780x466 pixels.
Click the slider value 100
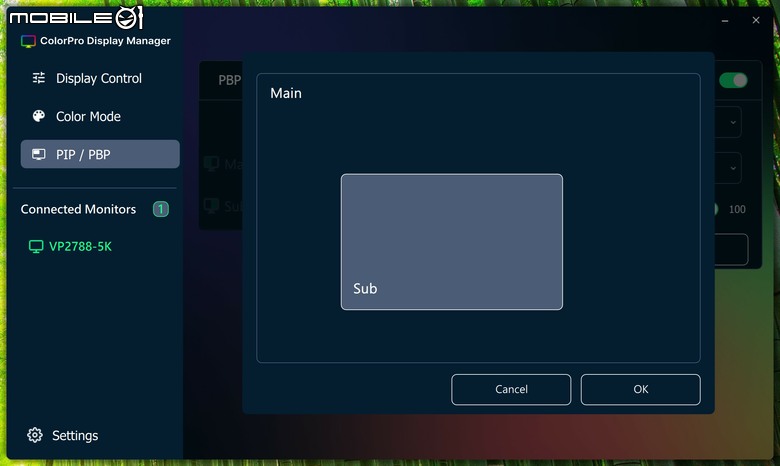click(737, 209)
